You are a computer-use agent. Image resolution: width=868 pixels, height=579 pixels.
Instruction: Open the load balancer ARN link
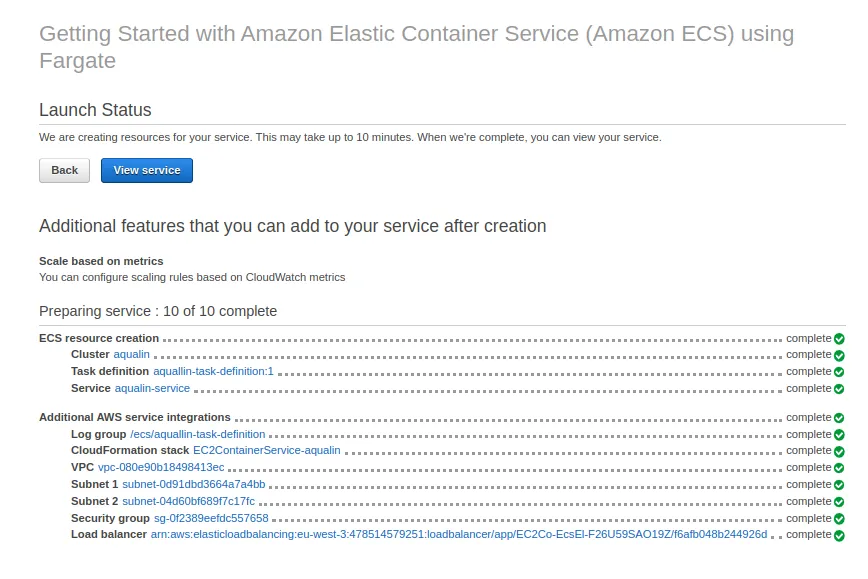coord(459,535)
